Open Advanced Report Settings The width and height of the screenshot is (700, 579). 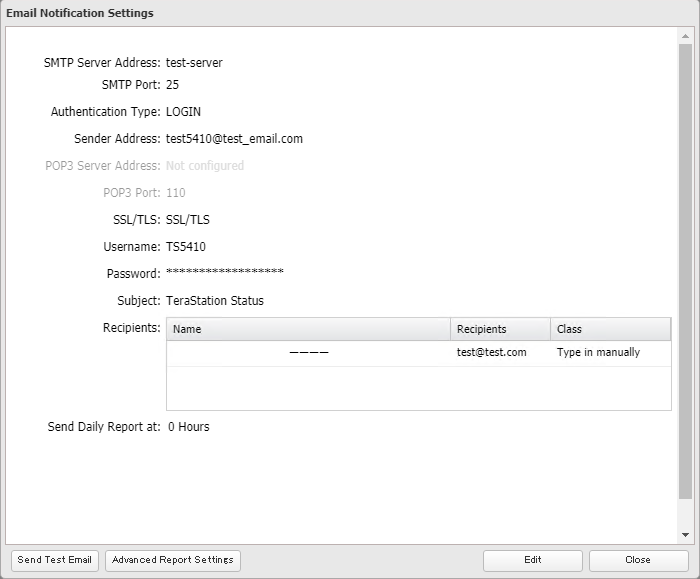(173, 560)
